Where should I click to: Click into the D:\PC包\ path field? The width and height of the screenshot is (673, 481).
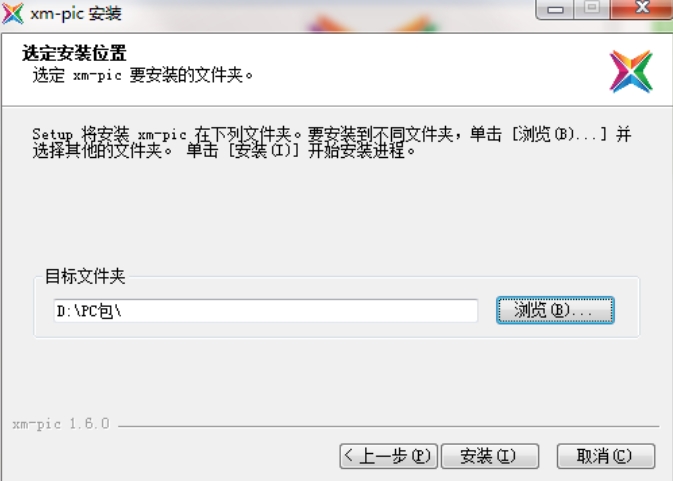[266, 311]
